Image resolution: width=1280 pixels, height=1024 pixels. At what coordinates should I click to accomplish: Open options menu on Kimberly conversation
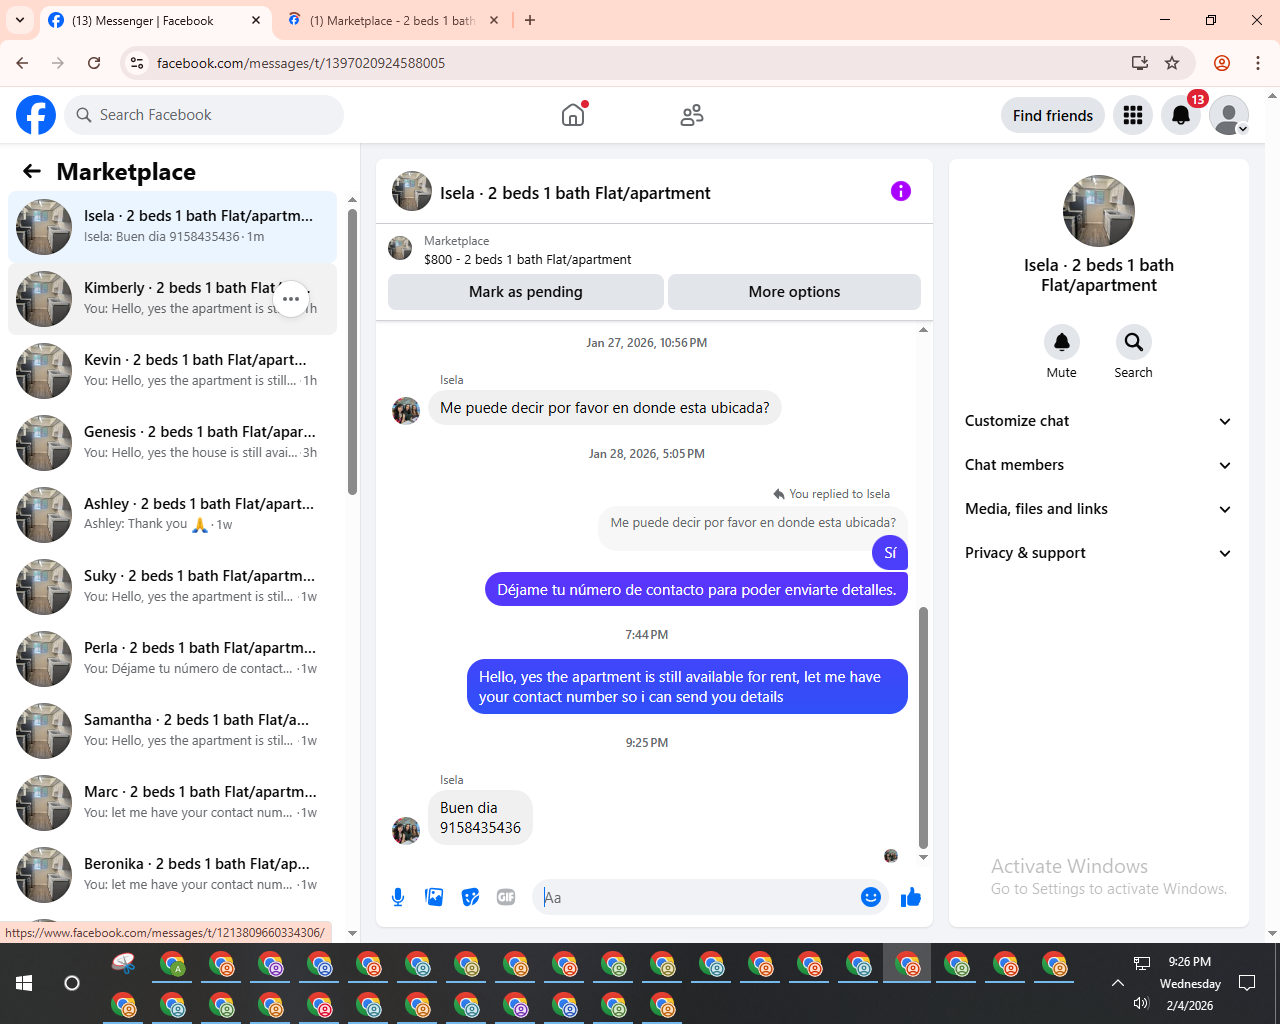click(x=291, y=299)
